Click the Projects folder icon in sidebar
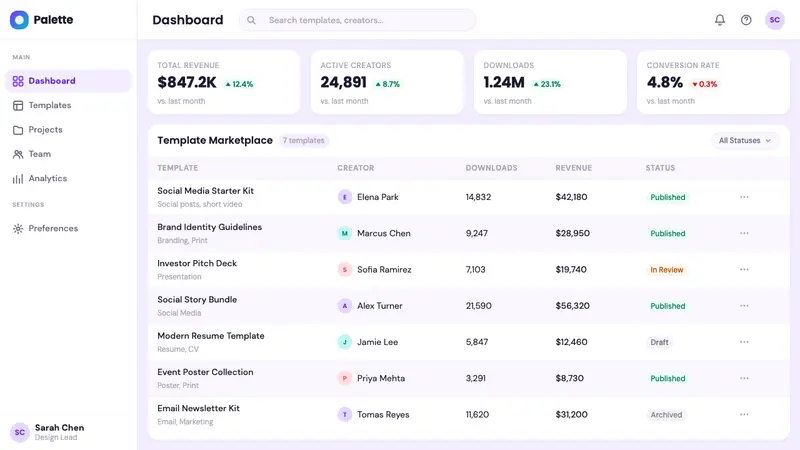 pos(18,130)
